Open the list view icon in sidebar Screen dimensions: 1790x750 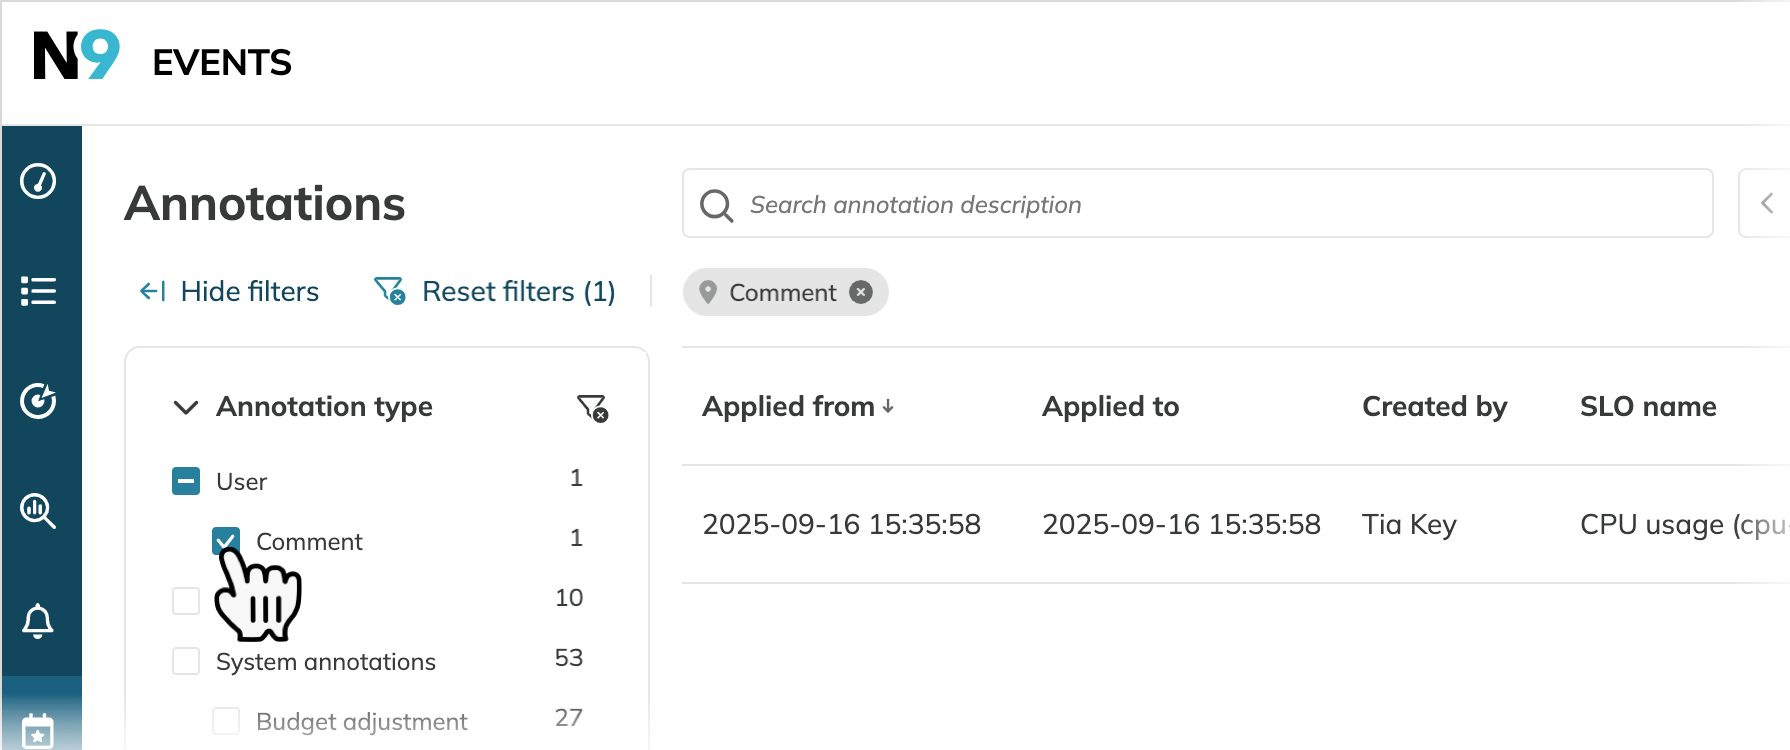[38, 291]
